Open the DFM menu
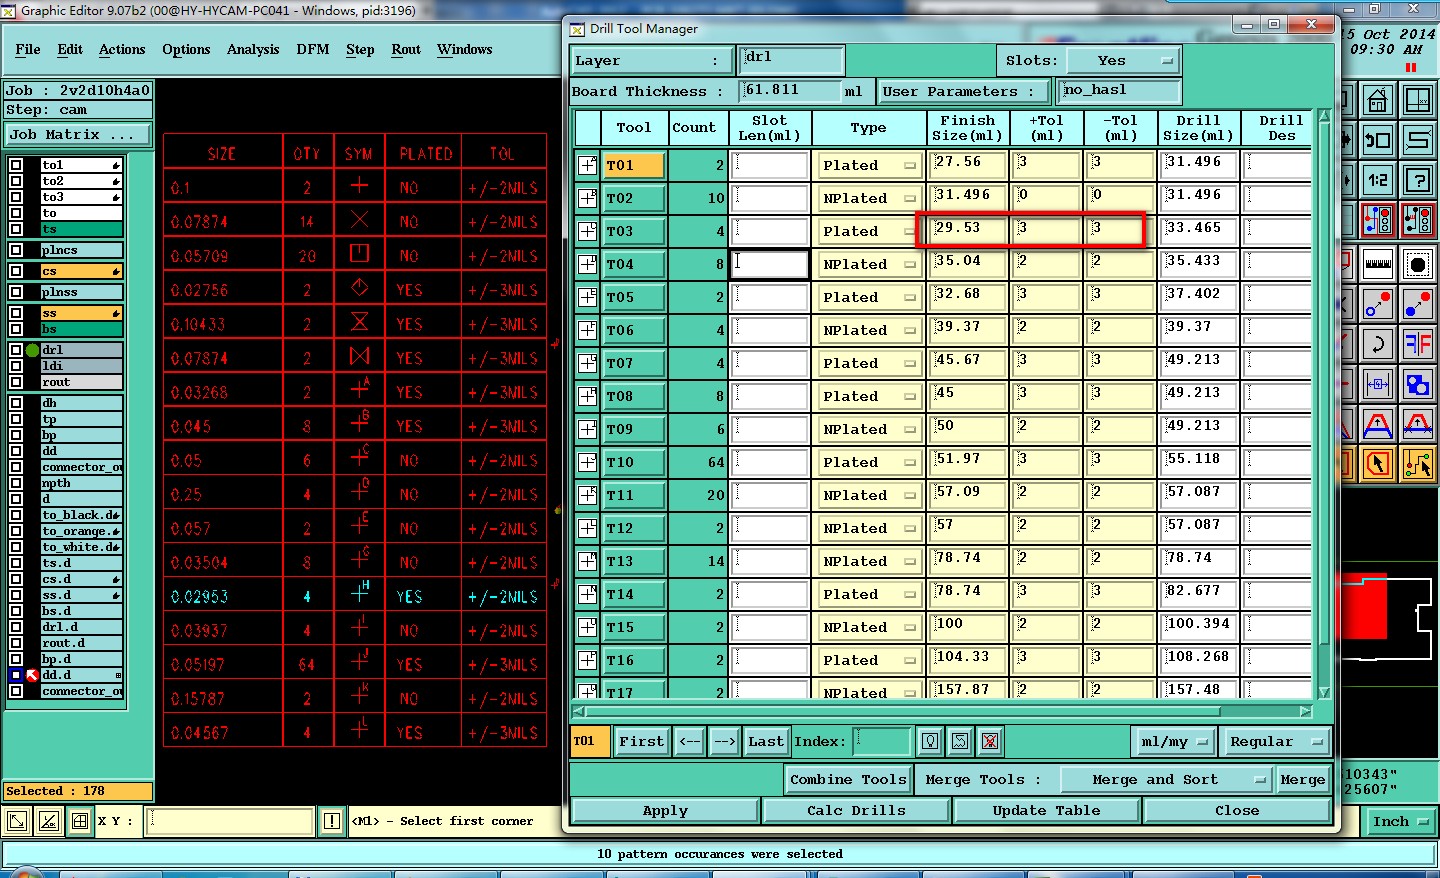Screen dimensions: 1440x878 313,49
